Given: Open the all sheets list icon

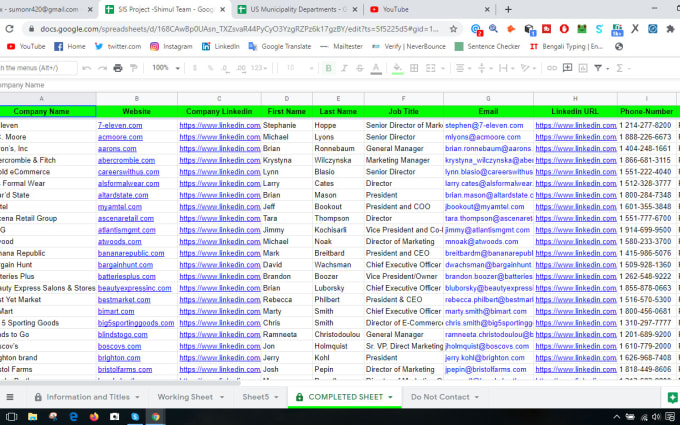Looking at the screenshot, I should coord(10,397).
